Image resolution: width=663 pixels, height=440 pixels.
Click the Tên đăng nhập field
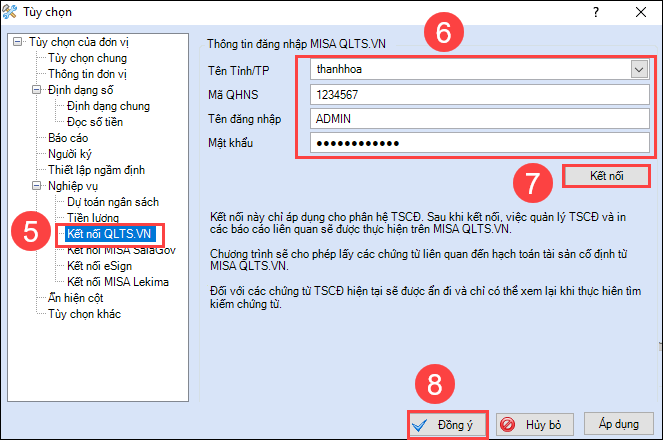pyautogui.click(x=479, y=119)
